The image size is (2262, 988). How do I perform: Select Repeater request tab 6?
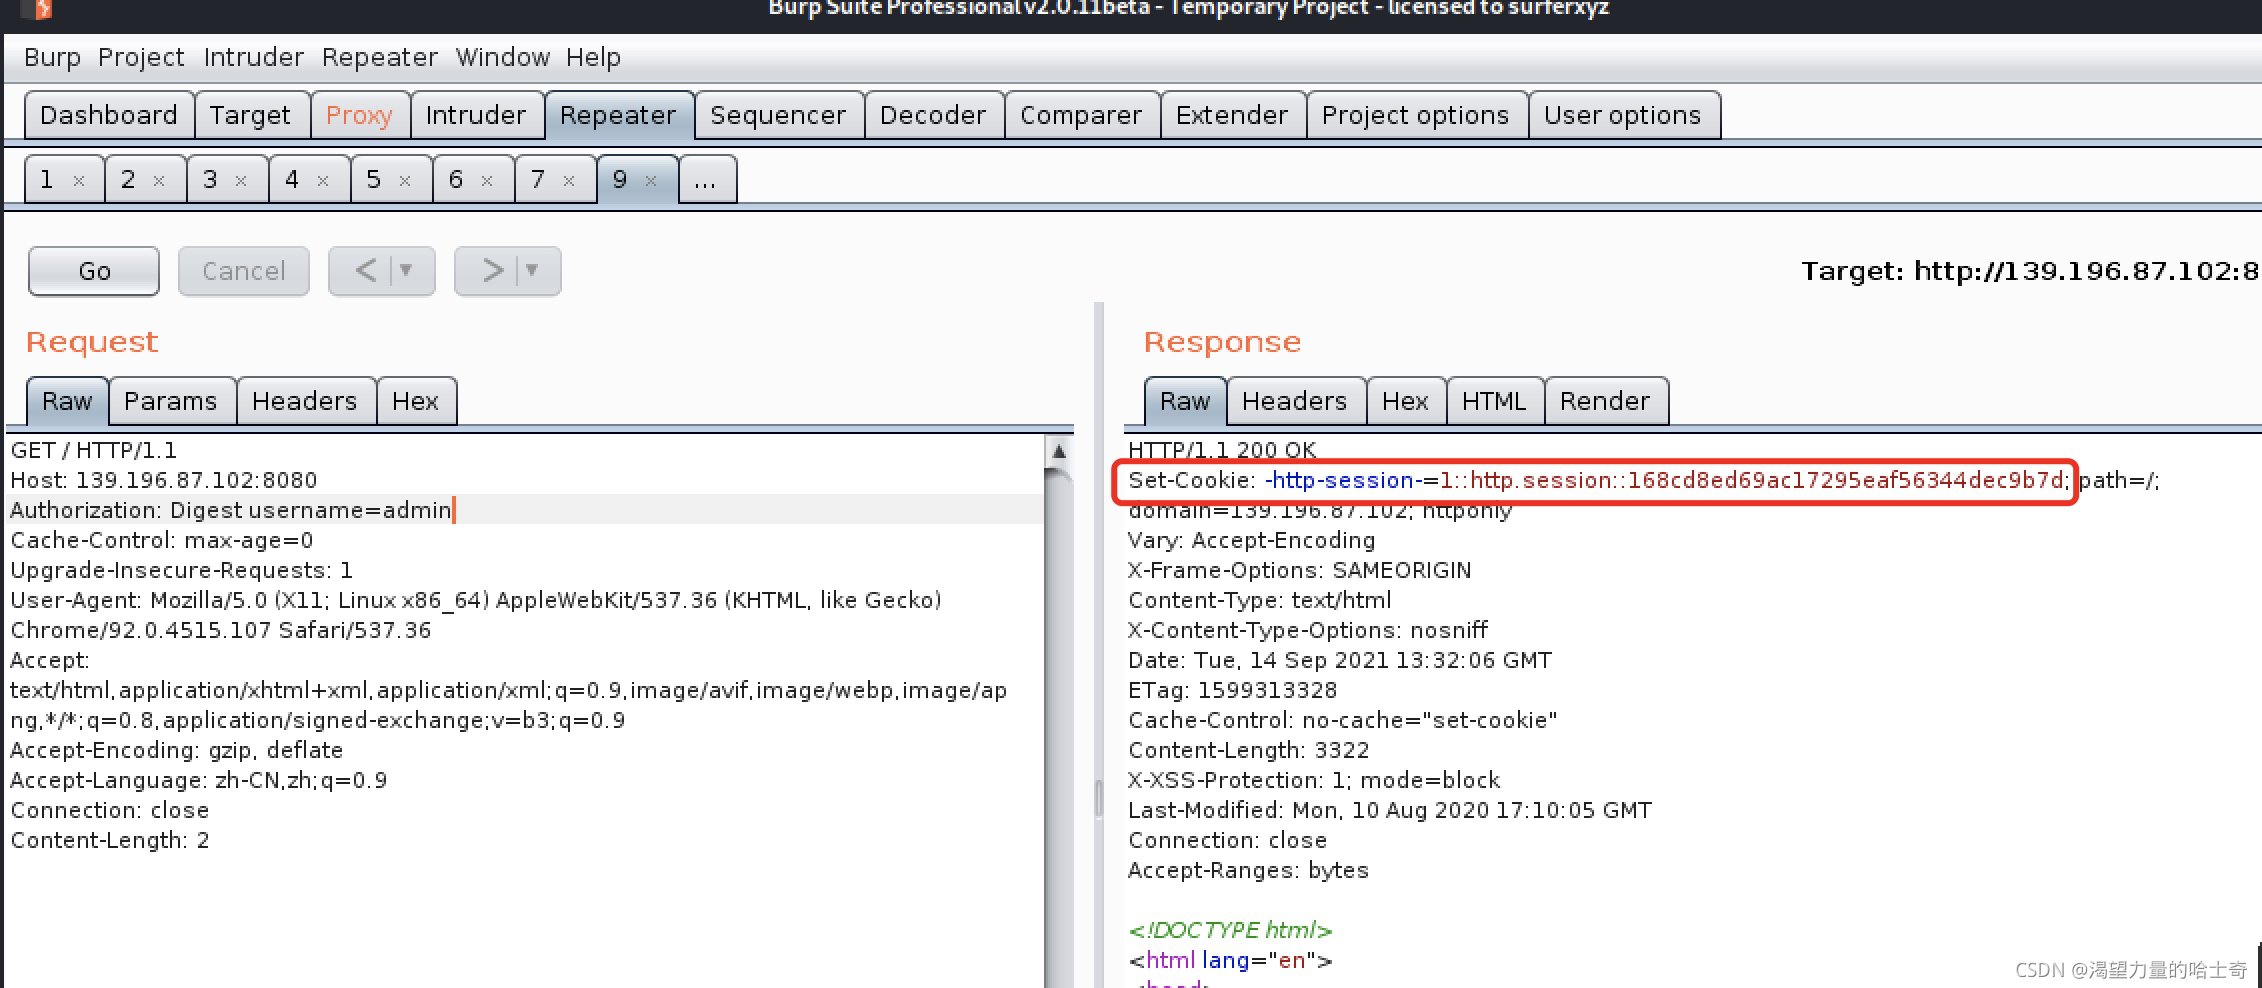[456, 180]
